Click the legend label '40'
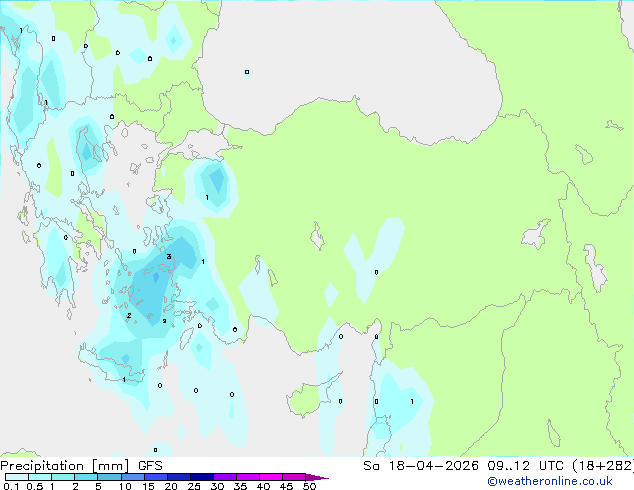The width and height of the screenshot is (634, 490). pyautogui.click(x=263, y=486)
